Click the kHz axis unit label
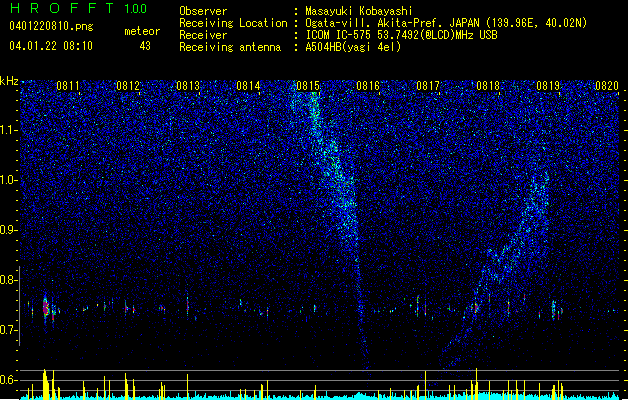 click(9, 81)
